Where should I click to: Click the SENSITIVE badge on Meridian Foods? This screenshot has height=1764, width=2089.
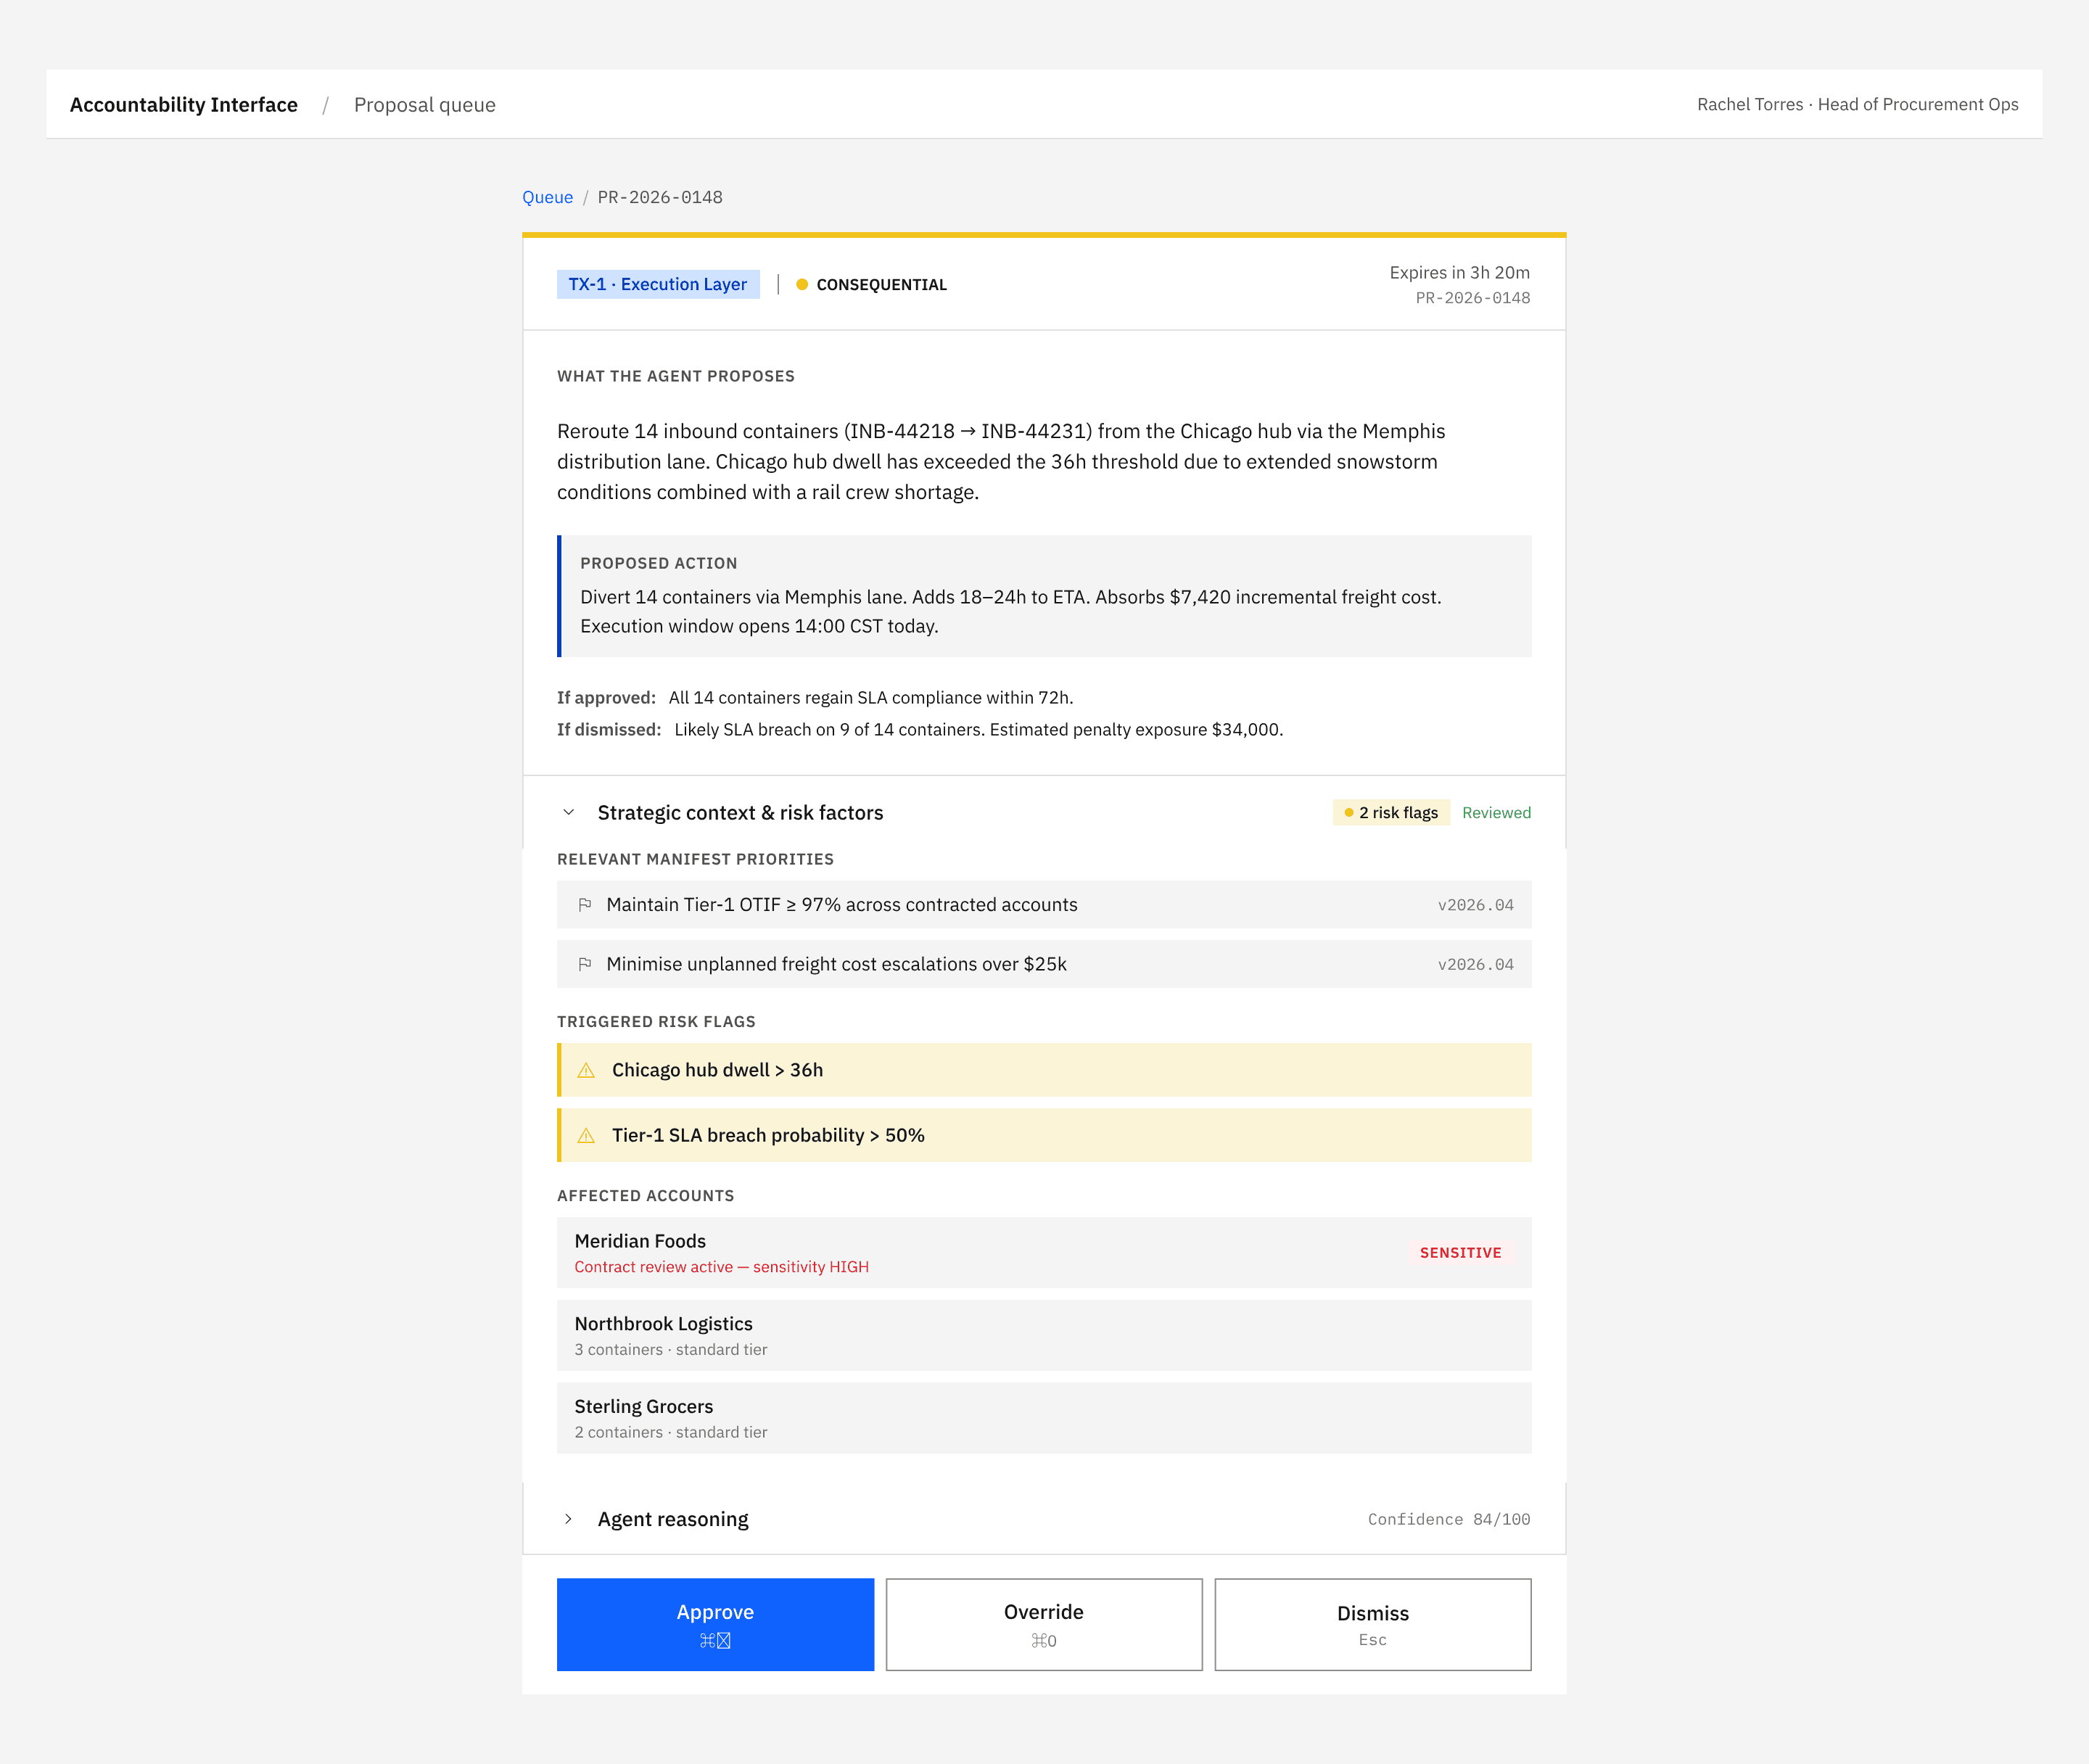(x=1460, y=1253)
